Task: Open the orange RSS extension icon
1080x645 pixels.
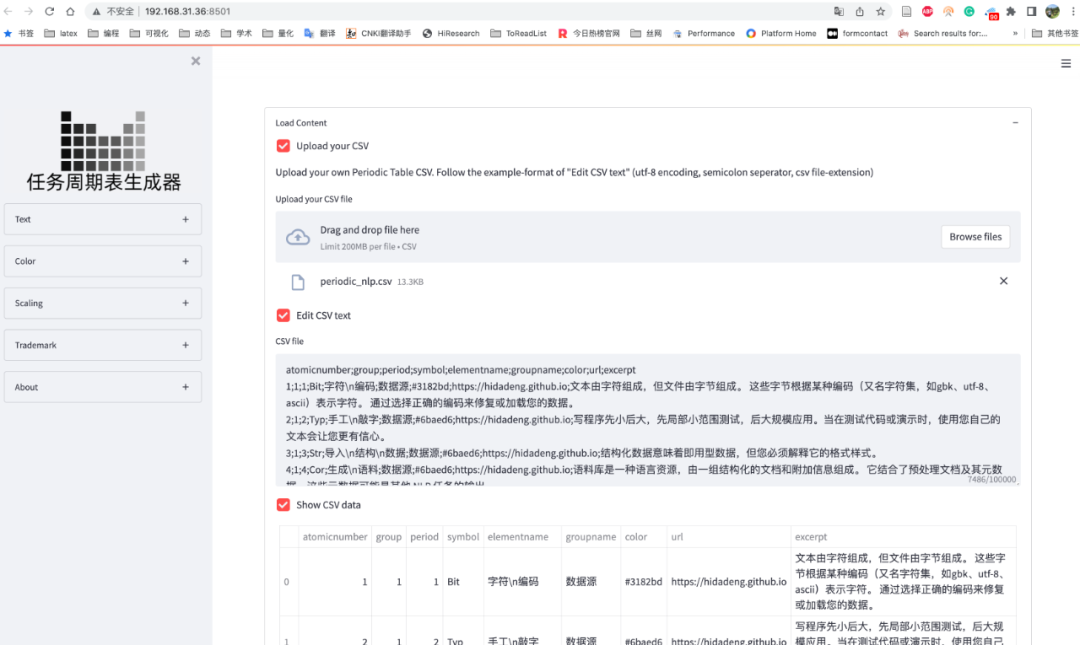Action: click(x=948, y=11)
